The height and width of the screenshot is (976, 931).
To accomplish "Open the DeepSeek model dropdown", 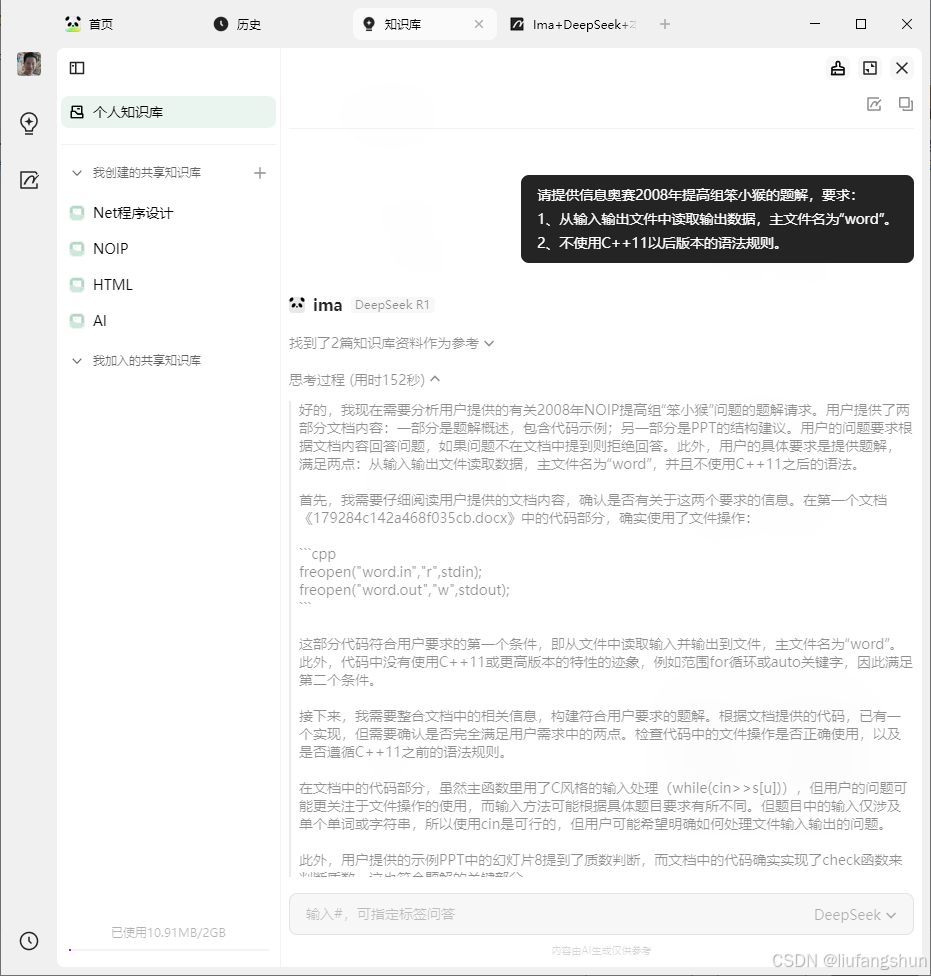I will 855,914.
